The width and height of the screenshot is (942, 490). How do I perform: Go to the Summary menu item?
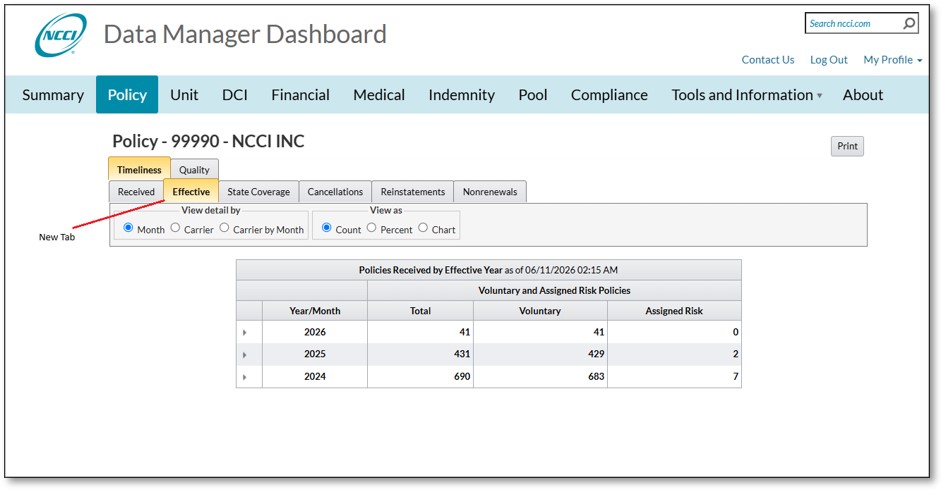tap(53, 95)
